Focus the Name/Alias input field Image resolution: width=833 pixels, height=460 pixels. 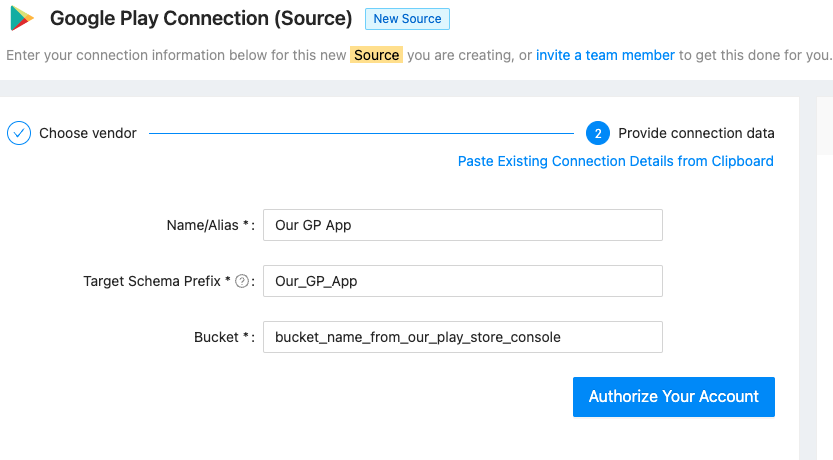coord(462,225)
